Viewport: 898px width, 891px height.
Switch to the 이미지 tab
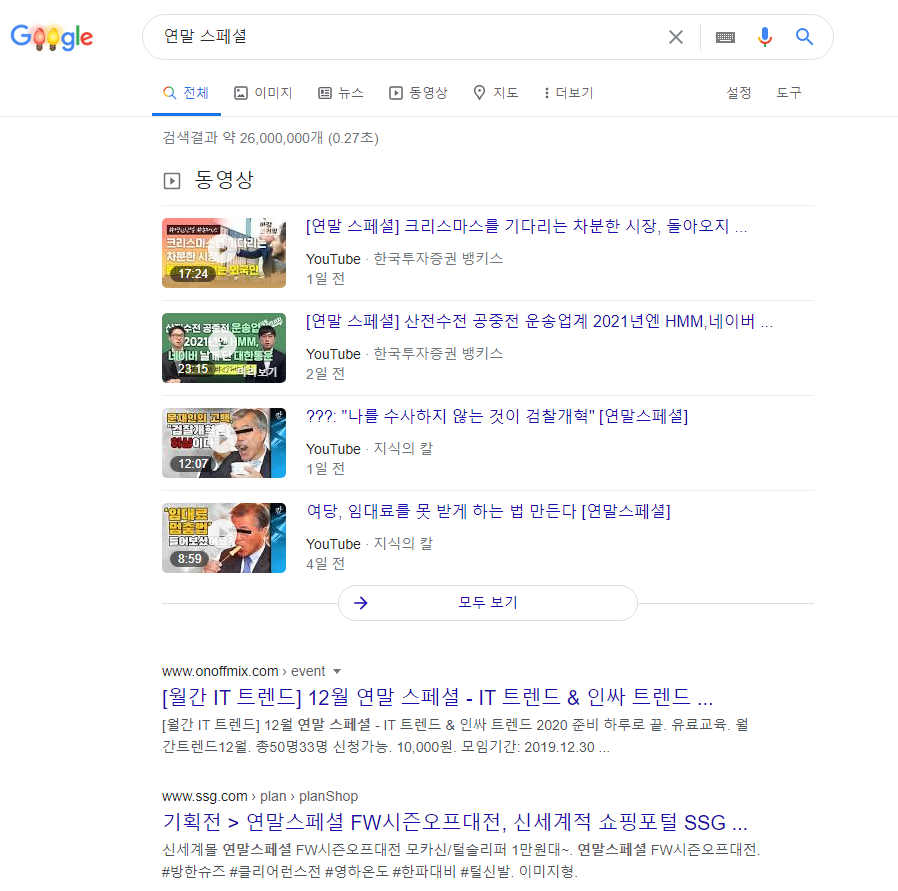(263, 93)
